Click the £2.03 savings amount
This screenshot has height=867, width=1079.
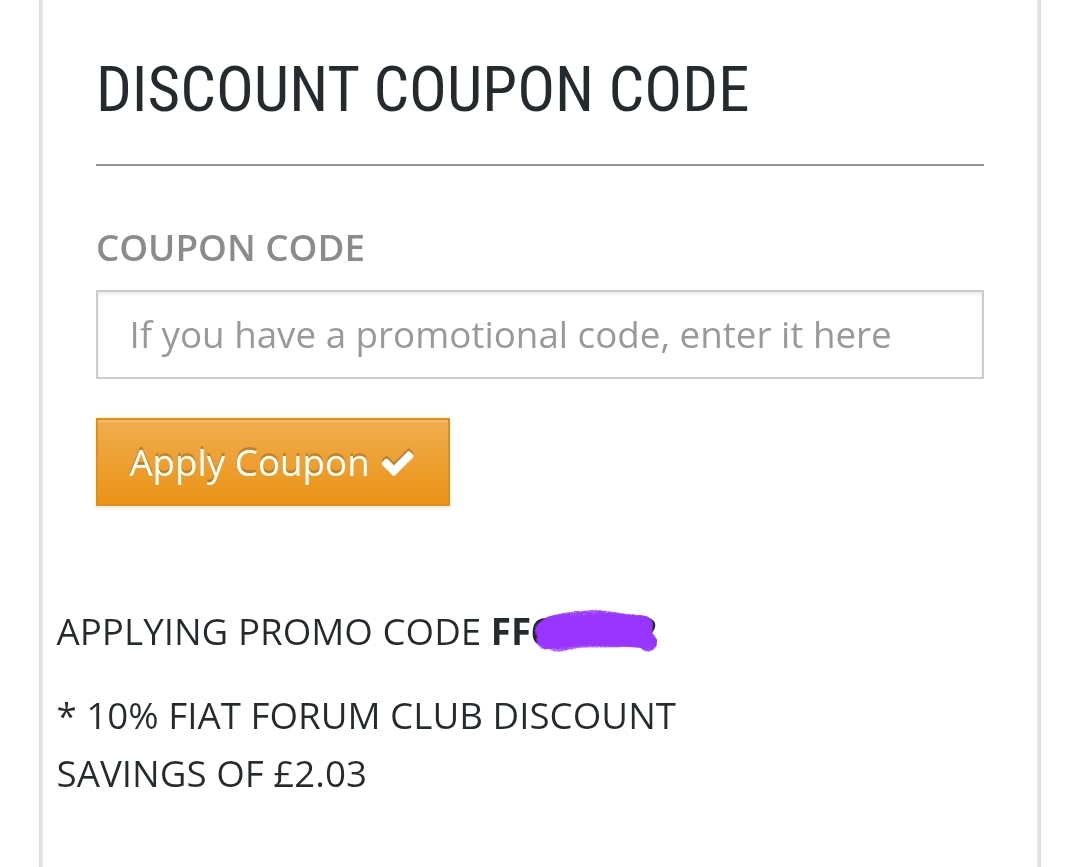click(x=320, y=774)
